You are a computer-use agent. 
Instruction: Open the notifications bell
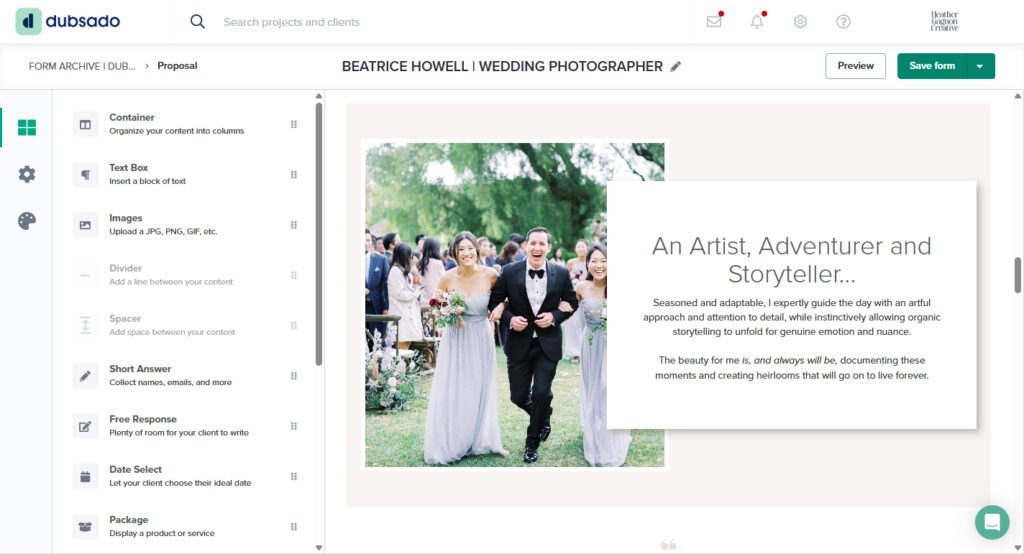(757, 21)
